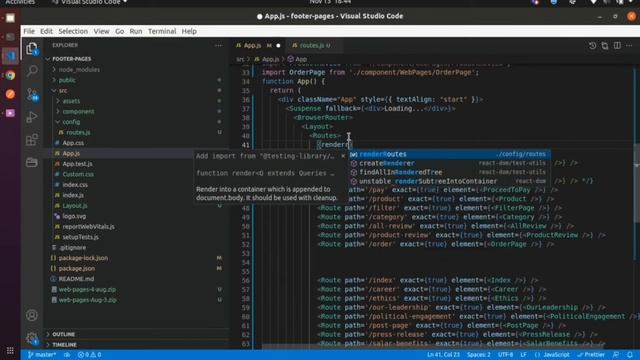Open editor more actions ellipsis
The width and height of the screenshot is (640, 360).
point(629,46)
